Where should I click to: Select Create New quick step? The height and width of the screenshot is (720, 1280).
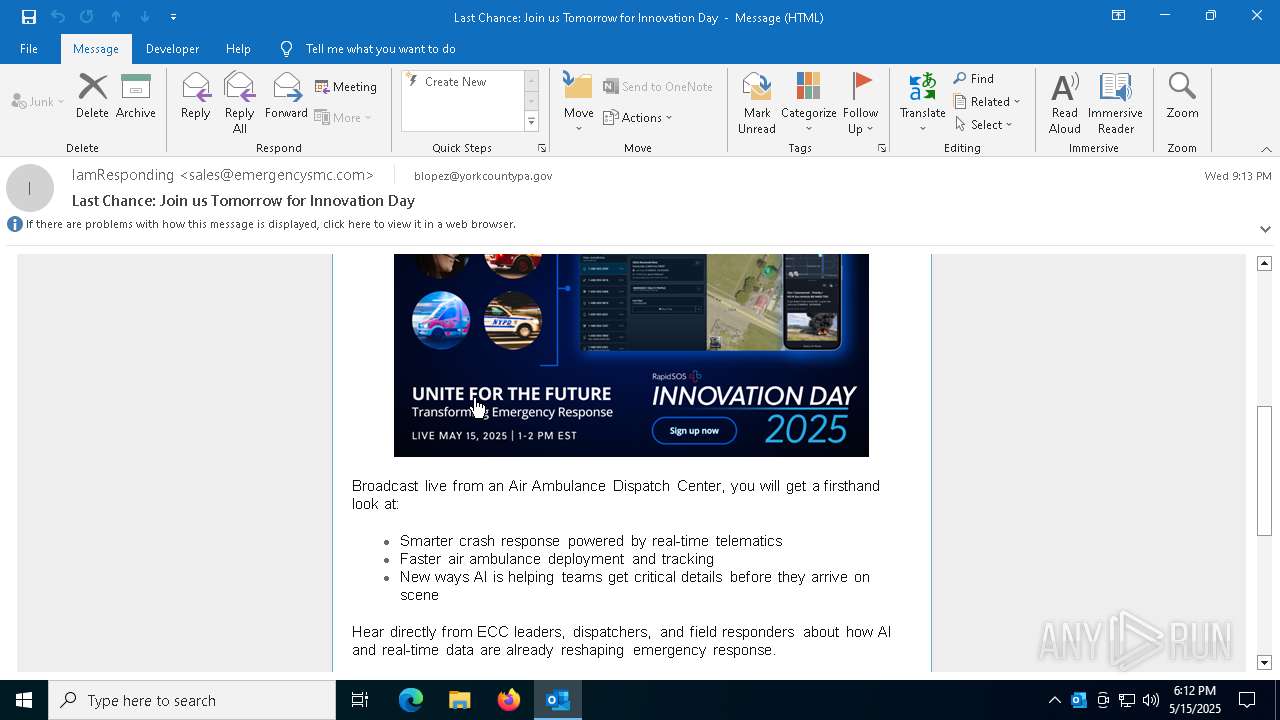point(455,82)
